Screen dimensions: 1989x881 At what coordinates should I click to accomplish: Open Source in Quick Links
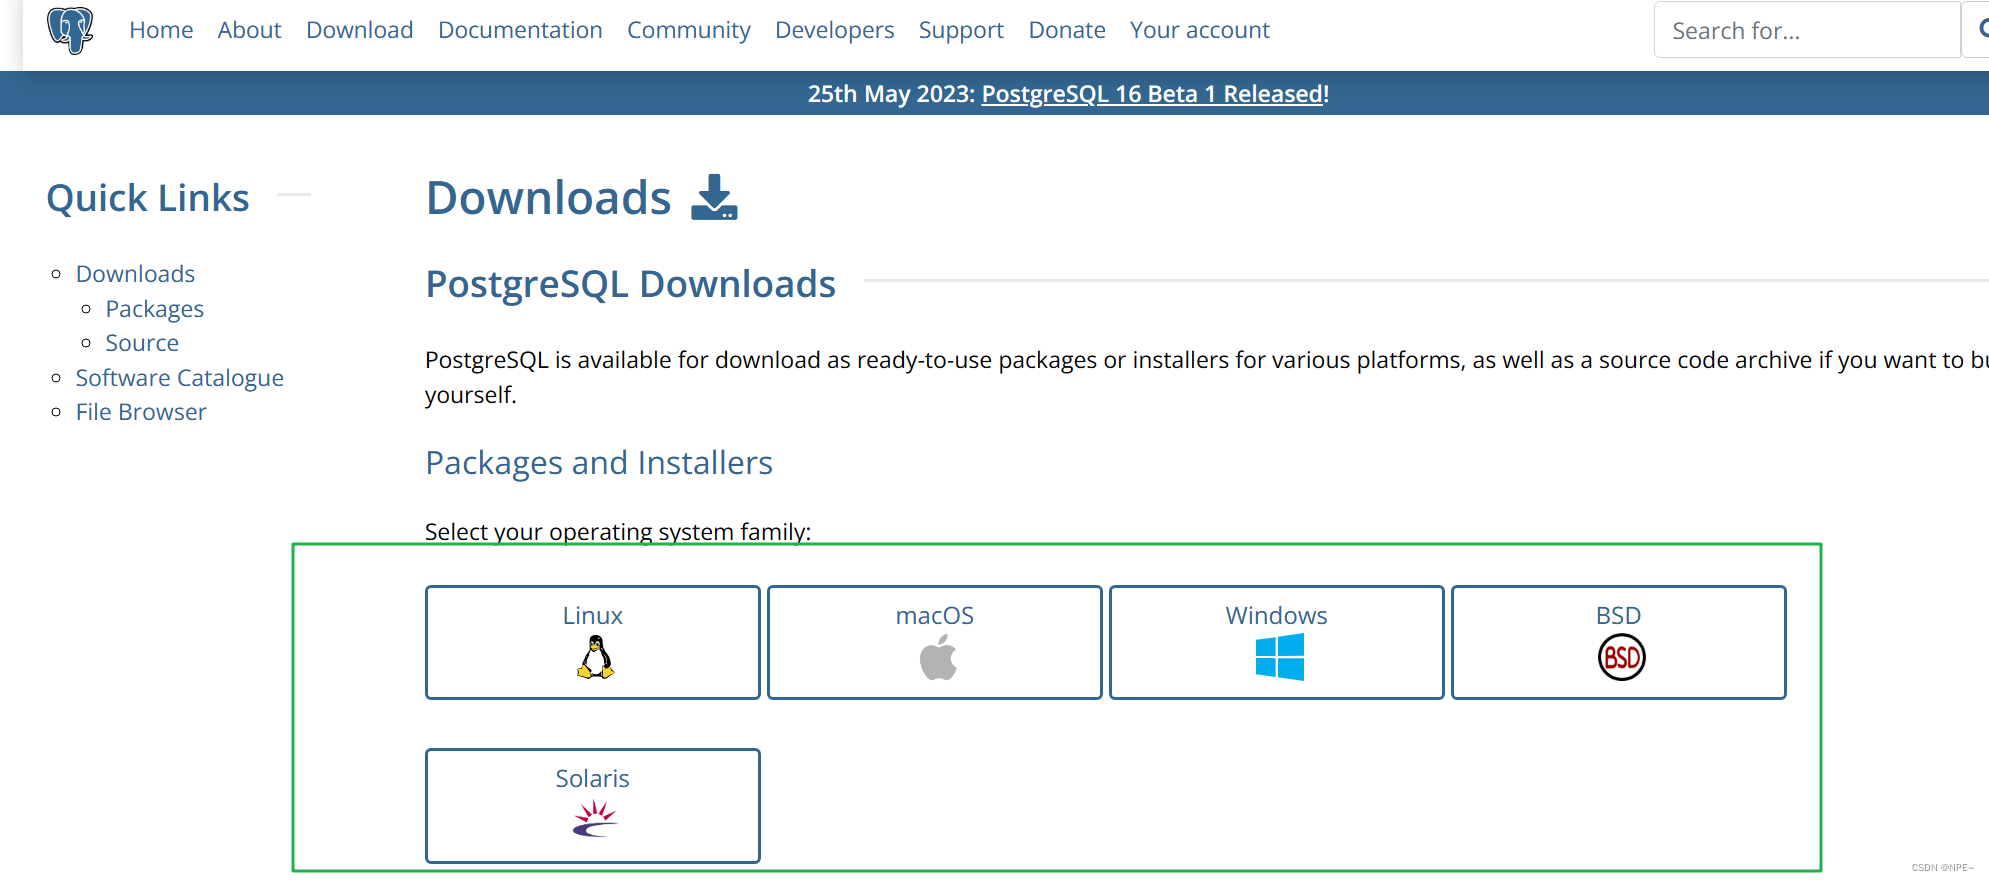[142, 343]
